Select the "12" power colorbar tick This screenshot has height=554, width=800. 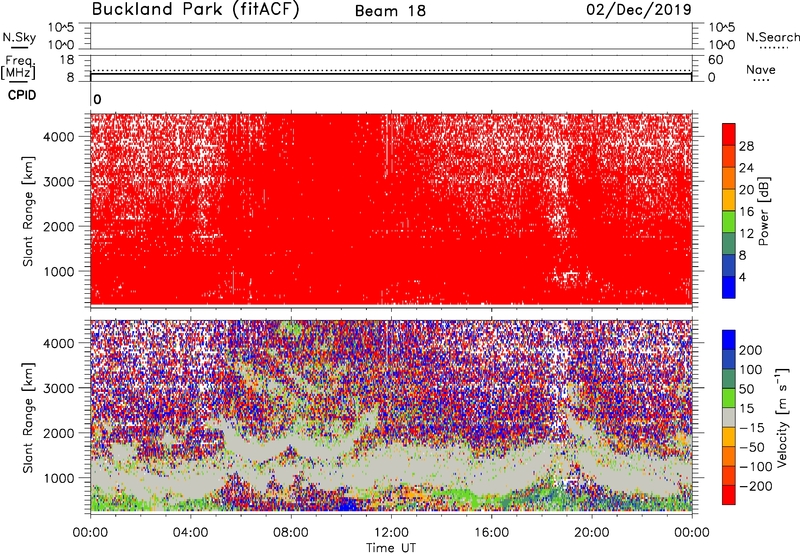[x=746, y=234]
